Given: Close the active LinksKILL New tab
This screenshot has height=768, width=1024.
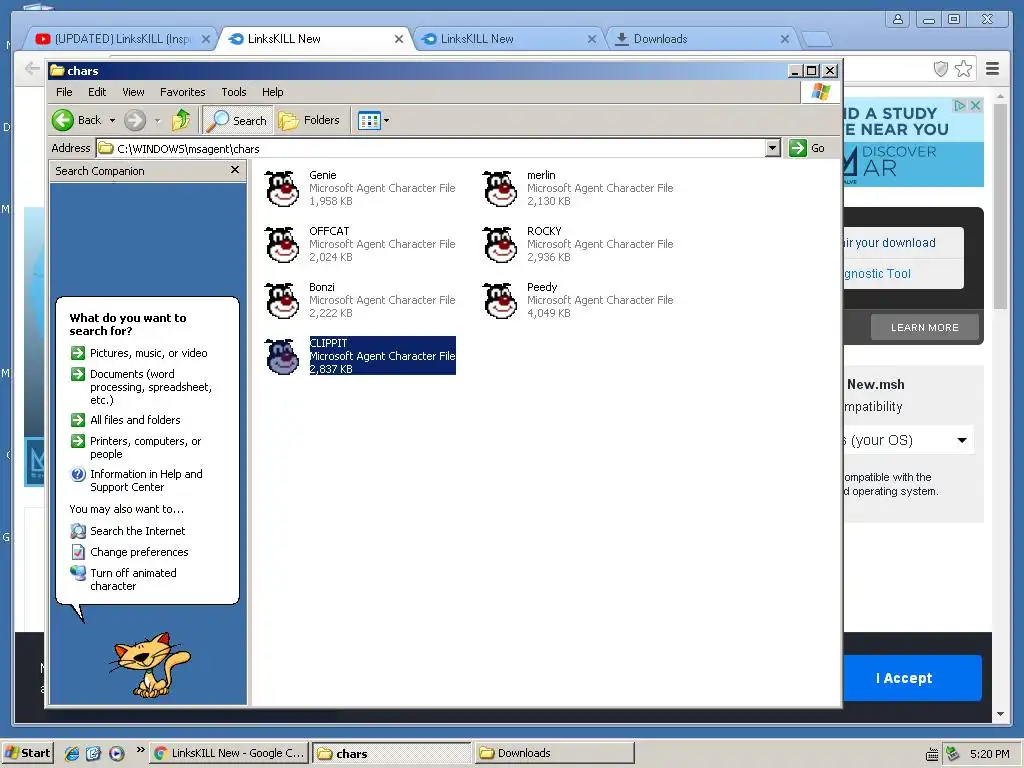Looking at the screenshot, I should pyautogui.click(x=398, y=39).
